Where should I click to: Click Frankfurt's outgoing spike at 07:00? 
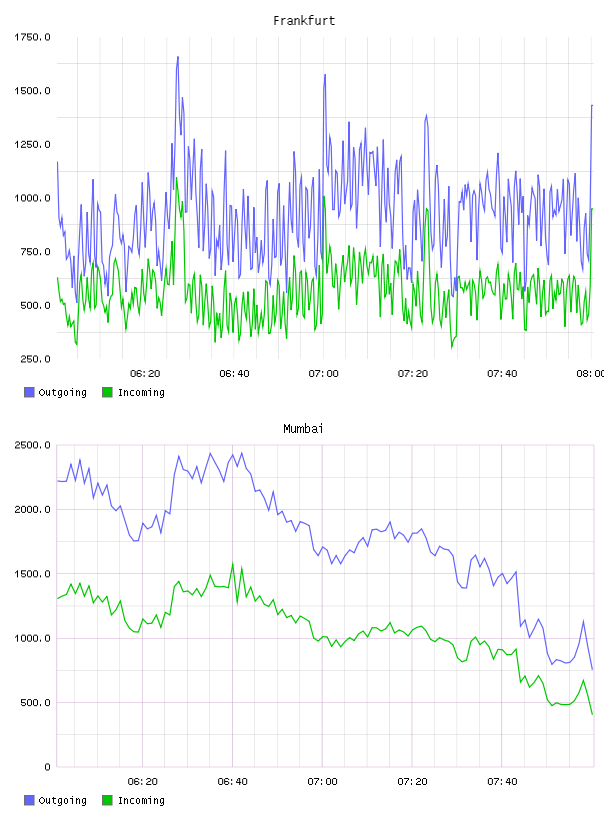tap(325, 75)
